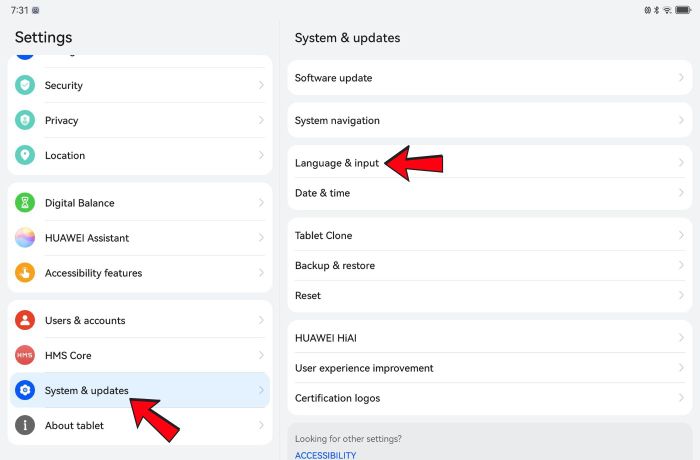The height and width of the screenshot is (460, 700).
Task: Tap the Users & accounts icon
Action: 25,321
